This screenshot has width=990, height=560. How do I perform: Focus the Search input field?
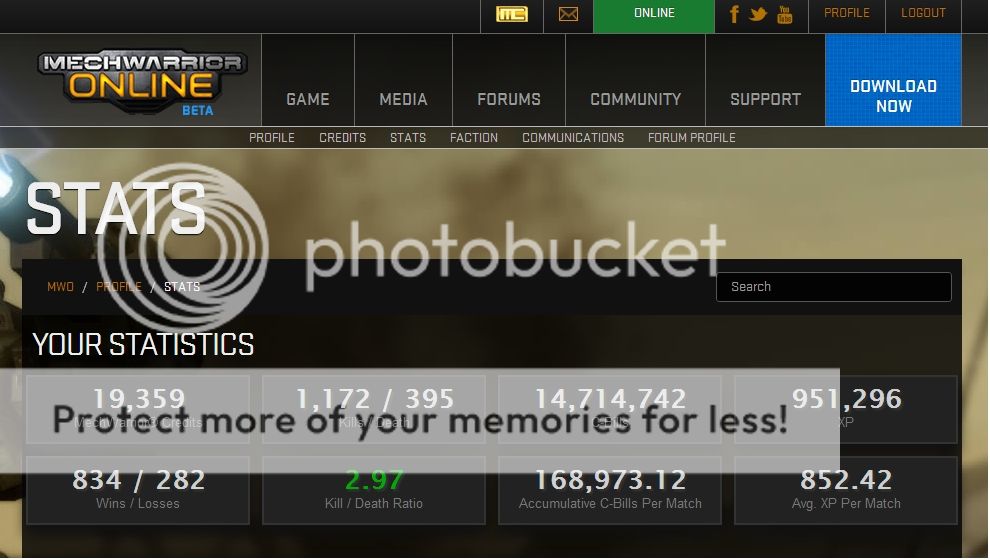(x=833, y=287)
